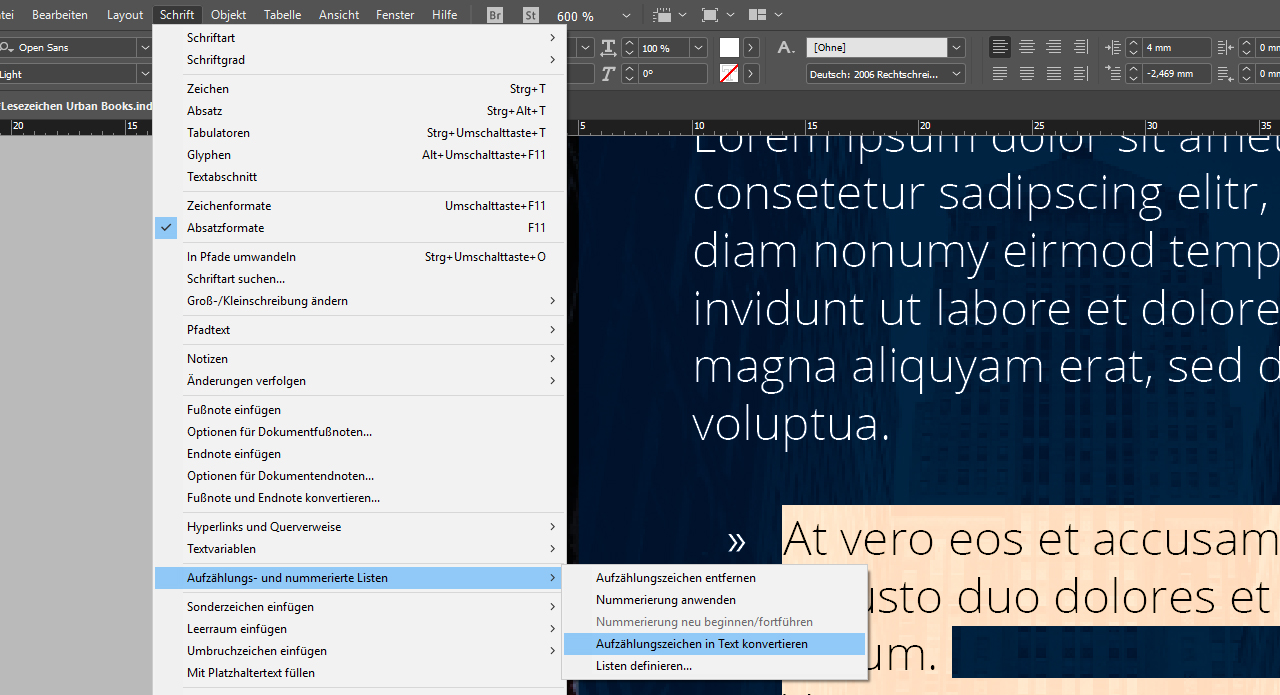Click the vertical scale stepper arrows
The image size is (1280, 695).
629,47
